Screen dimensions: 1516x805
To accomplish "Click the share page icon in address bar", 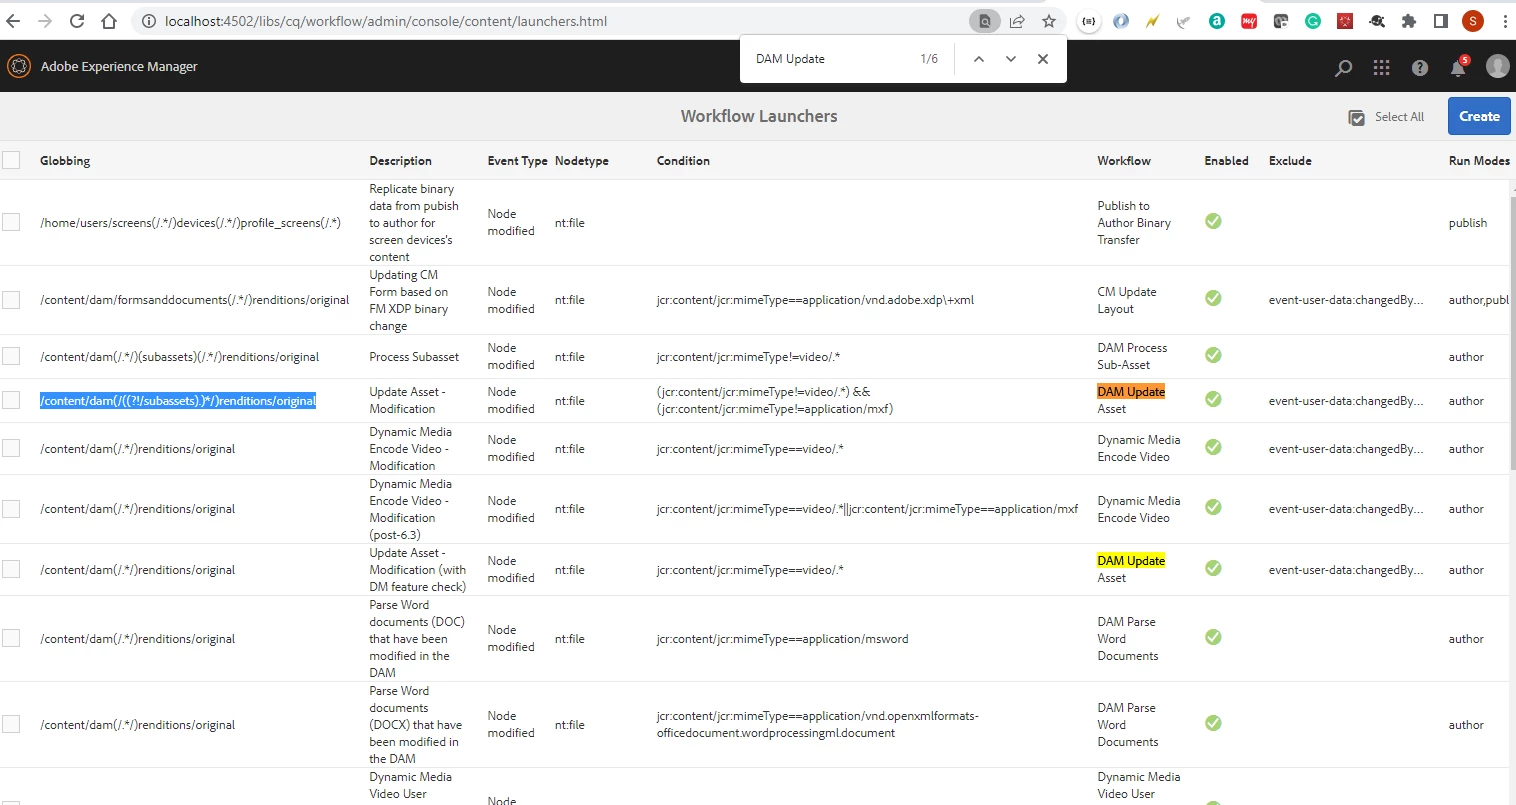I will 1017,21.
